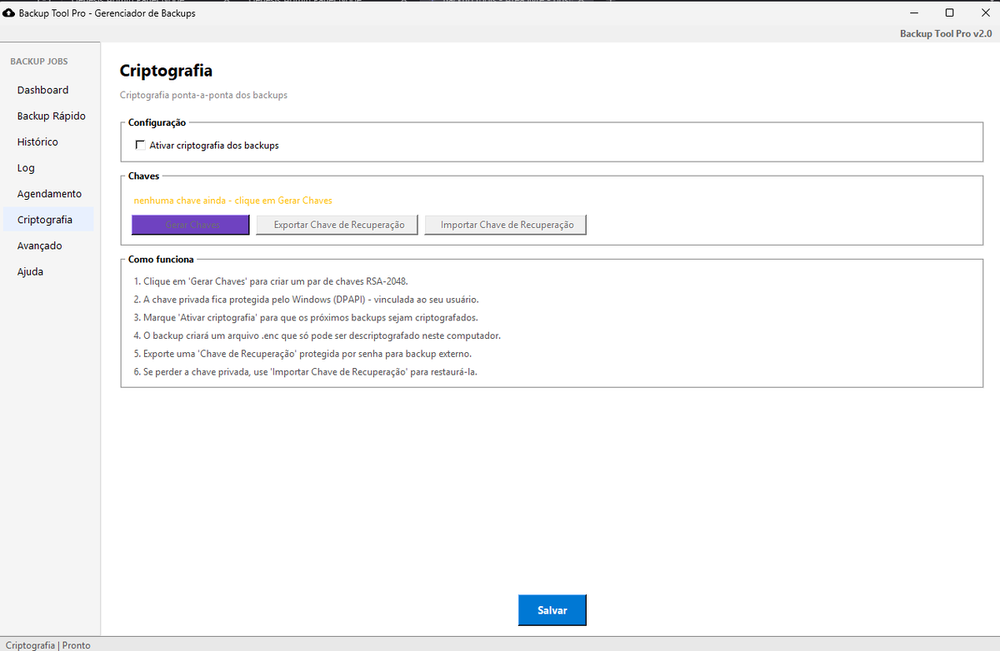This screenshot has height=651, width=1000.
Task: Click the 'Backup Tool Pro v2.0' version label
Action: point(946,34)
